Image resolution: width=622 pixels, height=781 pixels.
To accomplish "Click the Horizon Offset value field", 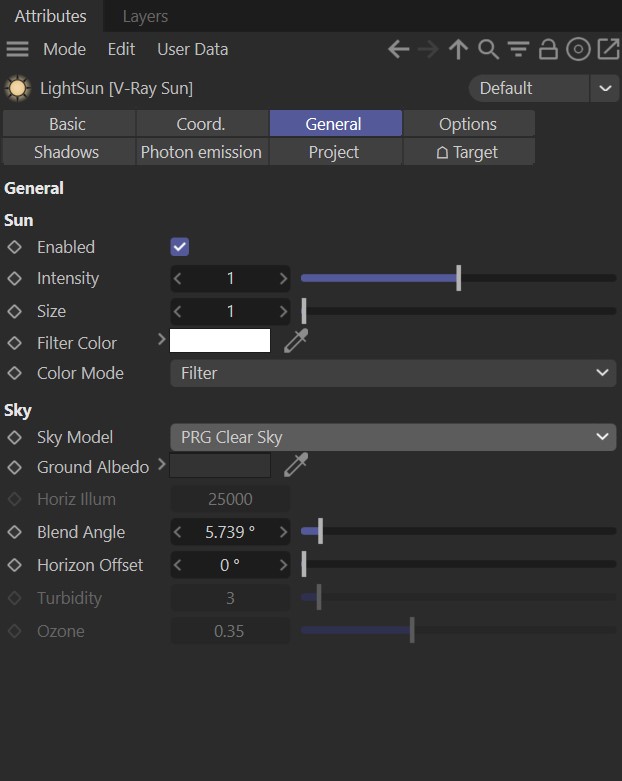I will pos(230,565).
